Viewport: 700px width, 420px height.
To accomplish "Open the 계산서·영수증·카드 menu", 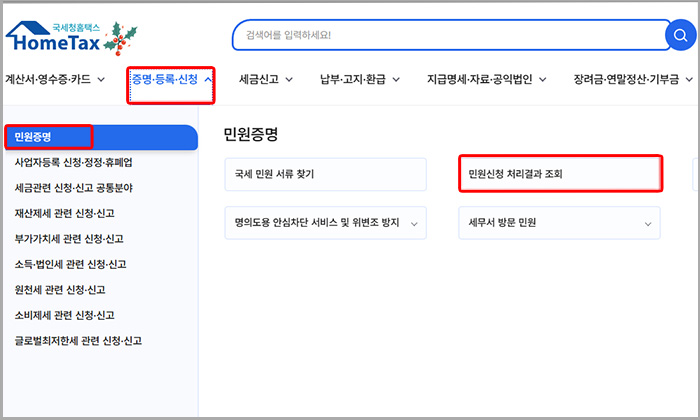I will 48,79.
